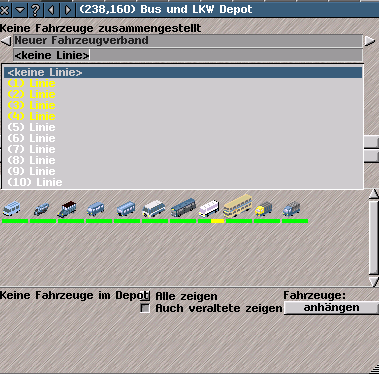Open the title bar down-arrow menu

20,10
